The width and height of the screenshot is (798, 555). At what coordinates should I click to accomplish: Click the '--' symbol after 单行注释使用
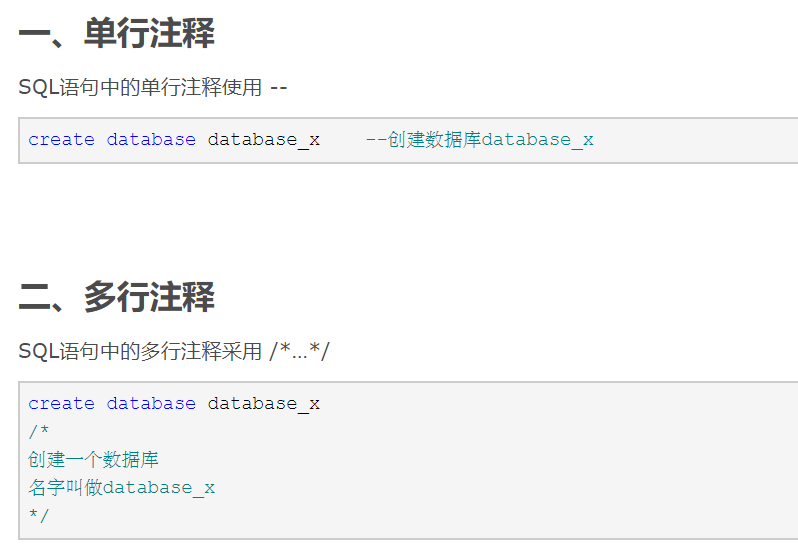[x=279, y=87]
